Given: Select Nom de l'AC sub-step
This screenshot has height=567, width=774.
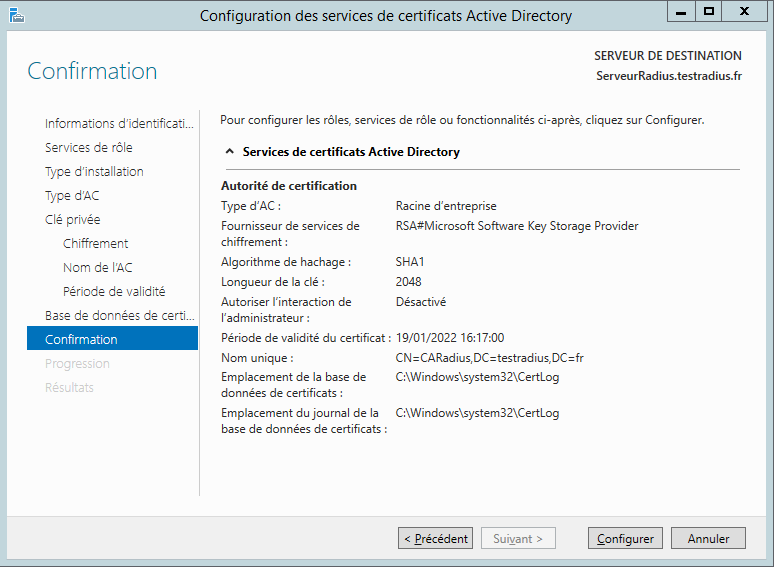Looking at the screenshot, I should click(97, 267).
